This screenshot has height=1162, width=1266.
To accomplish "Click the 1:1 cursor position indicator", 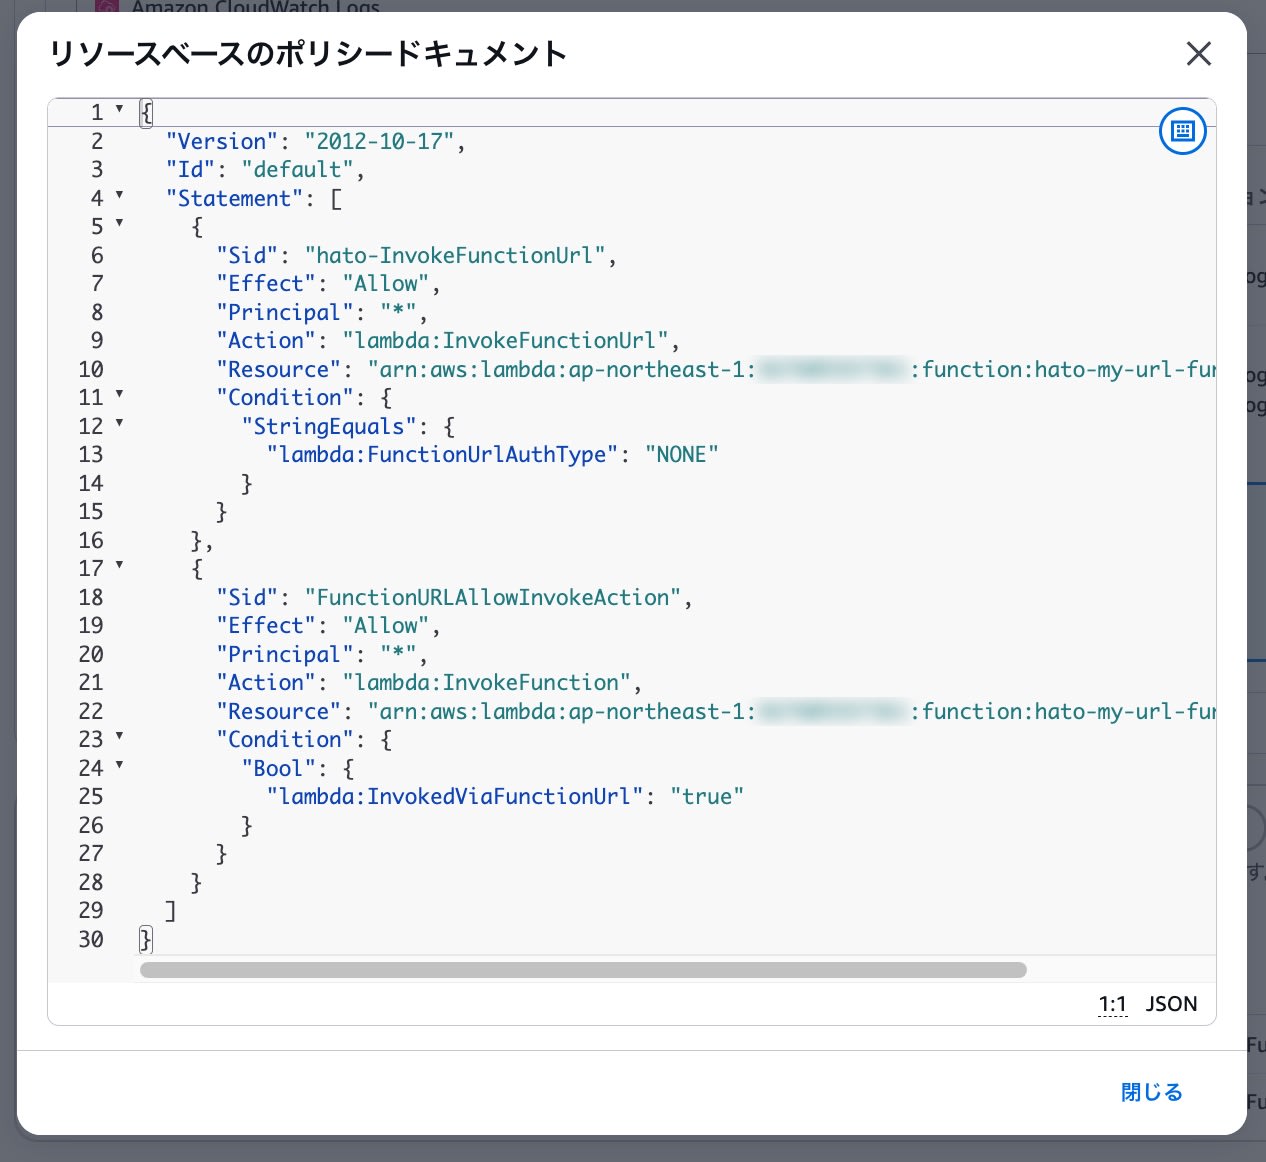I will tap(1112, 1003).
